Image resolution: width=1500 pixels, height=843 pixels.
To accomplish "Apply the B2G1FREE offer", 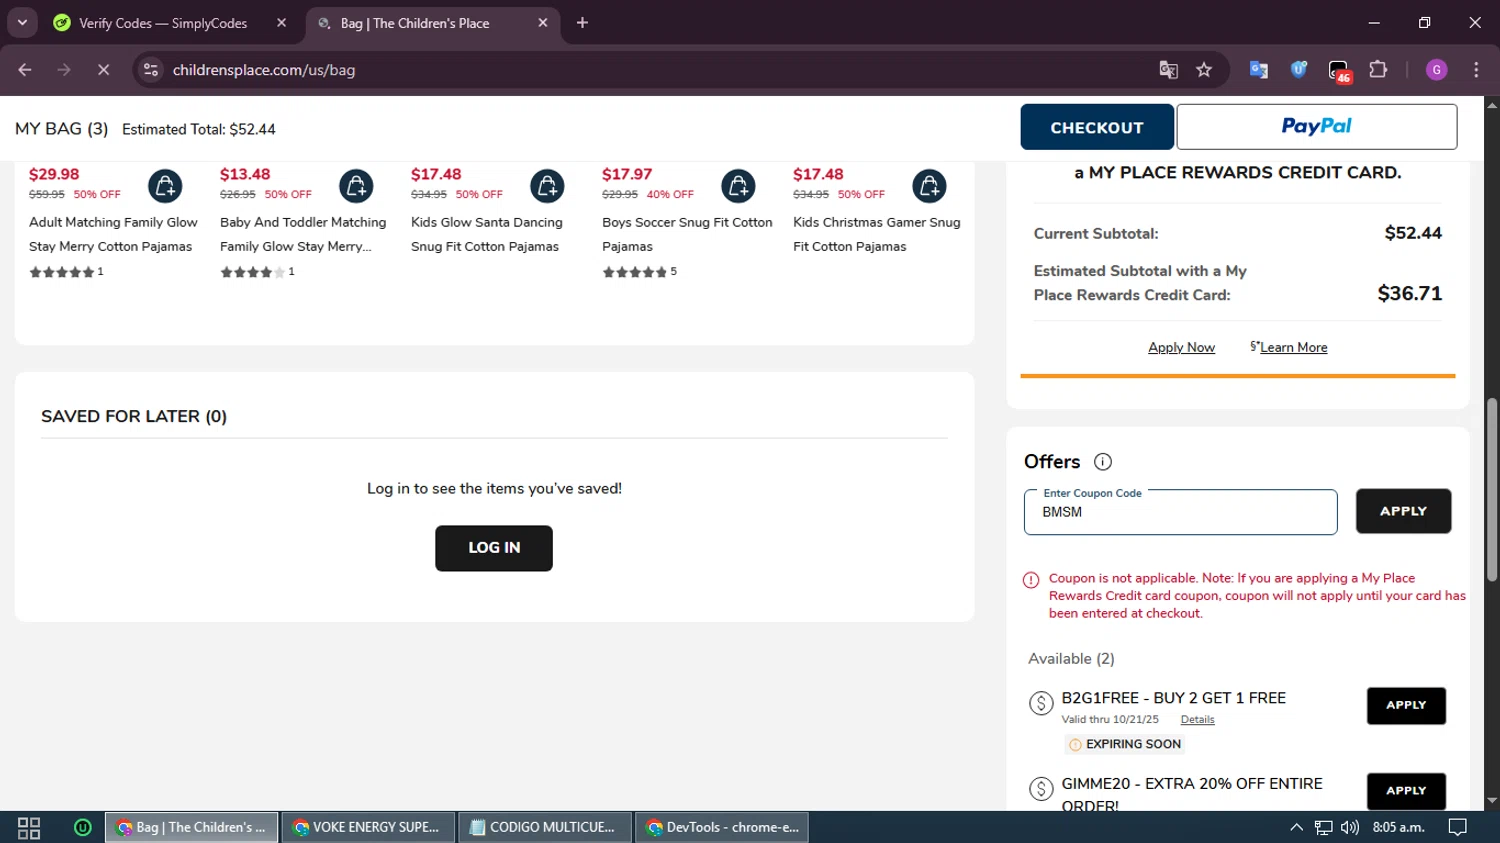I will tap(1406, 705).
